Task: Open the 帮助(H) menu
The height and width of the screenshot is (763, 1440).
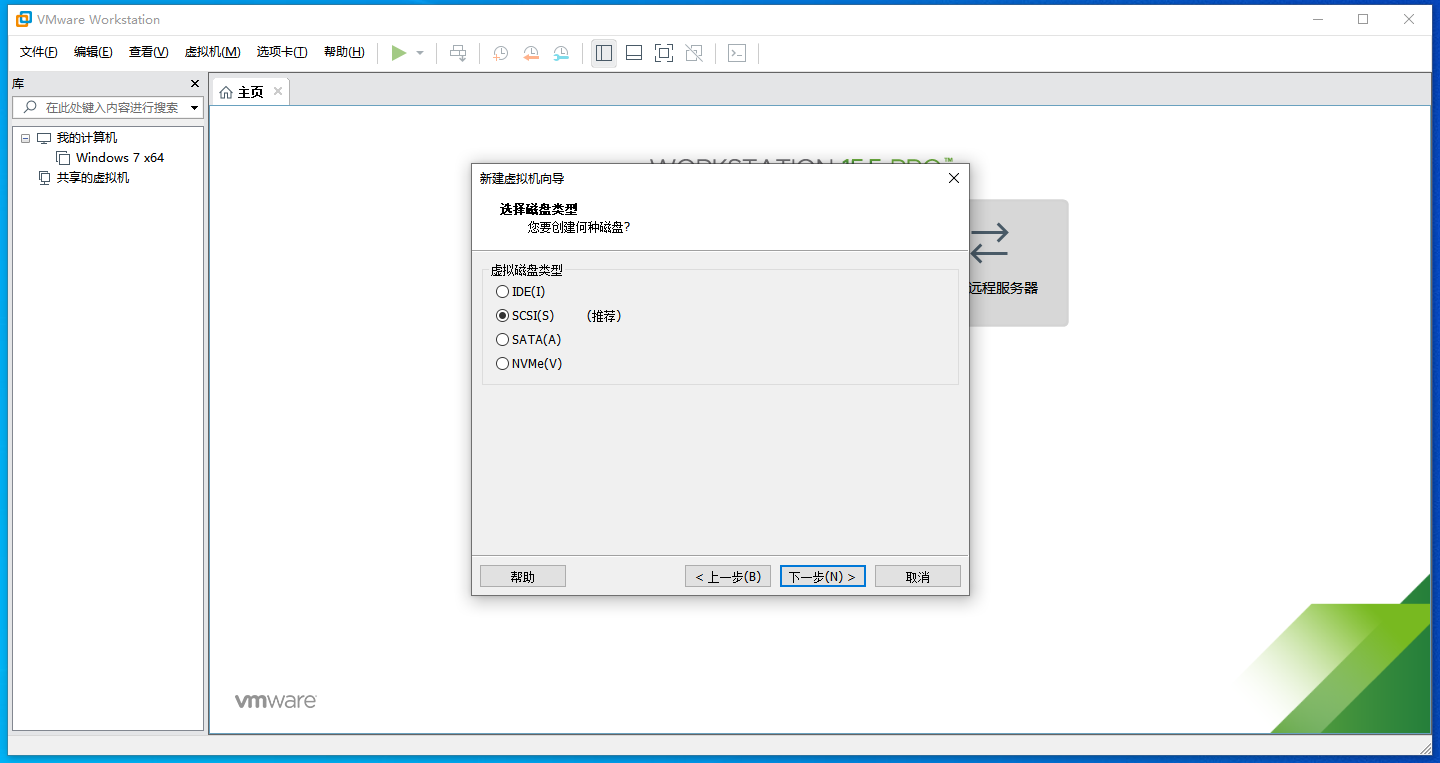Action: 344,52
